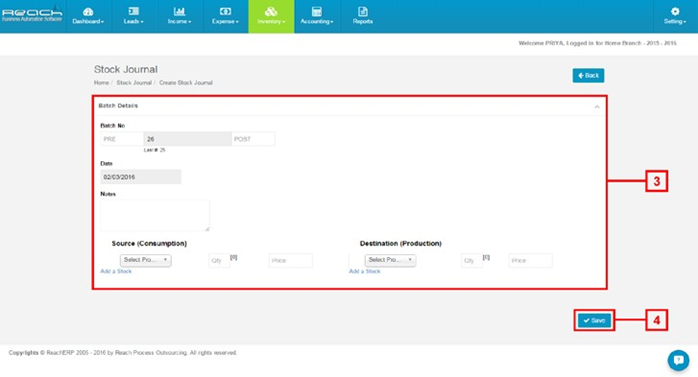Image resolution: width=698 pixels, height=377 pixels.
Task: Click the POST batch suffix field
Action: coord(253,139)
